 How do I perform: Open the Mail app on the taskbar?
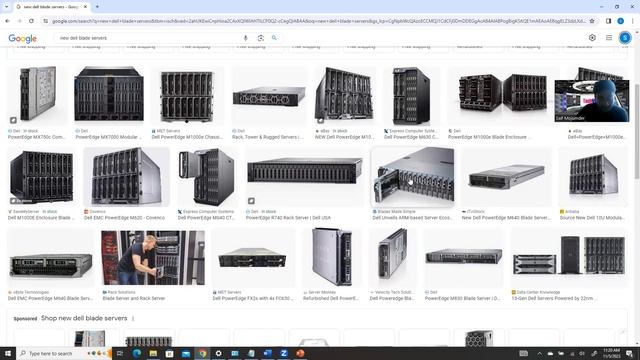[x=186, y=353]
